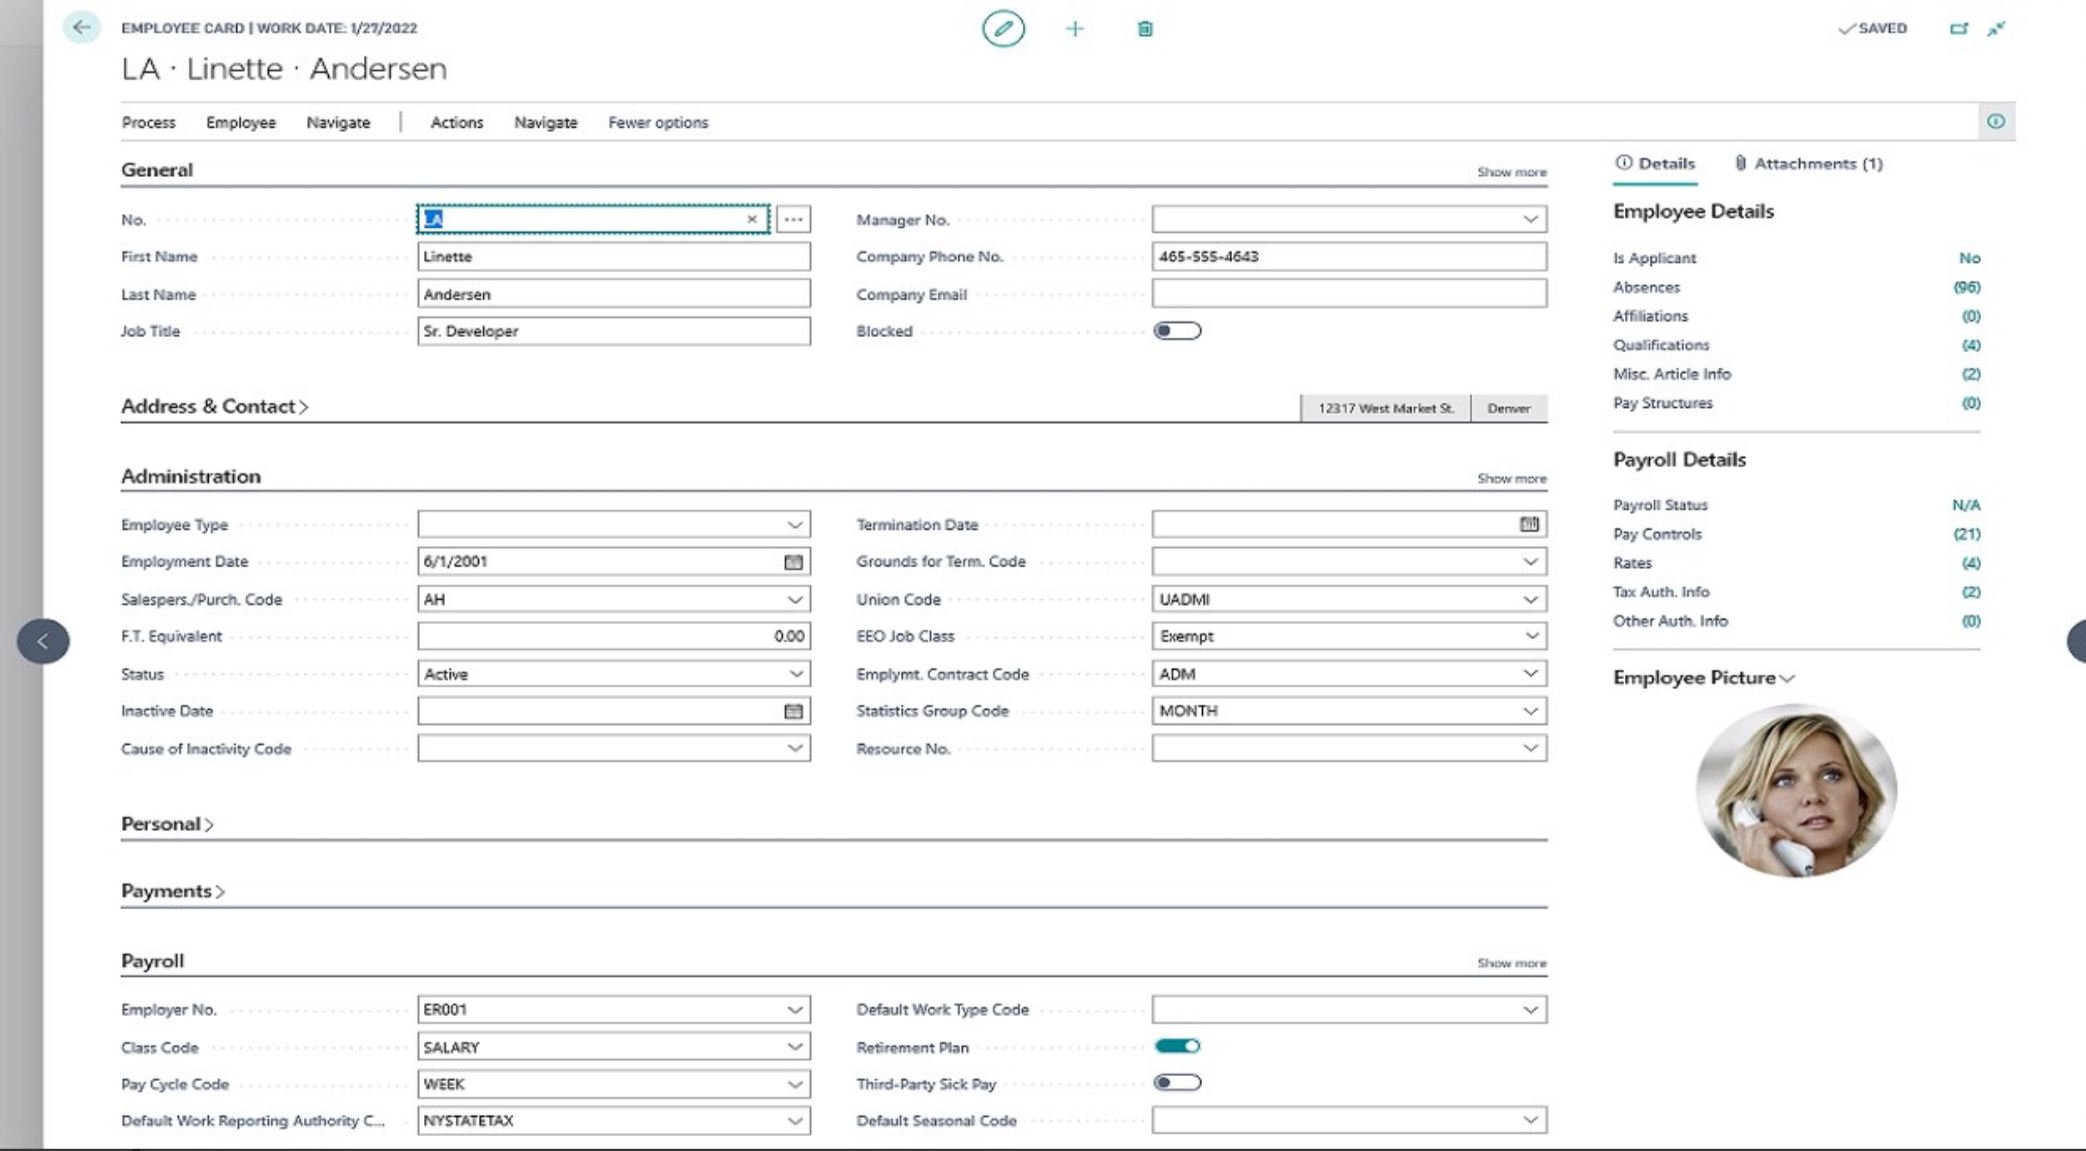Expand the page to full screen
Screen dimensions: 2086x1151
[x=1996, y=29]
